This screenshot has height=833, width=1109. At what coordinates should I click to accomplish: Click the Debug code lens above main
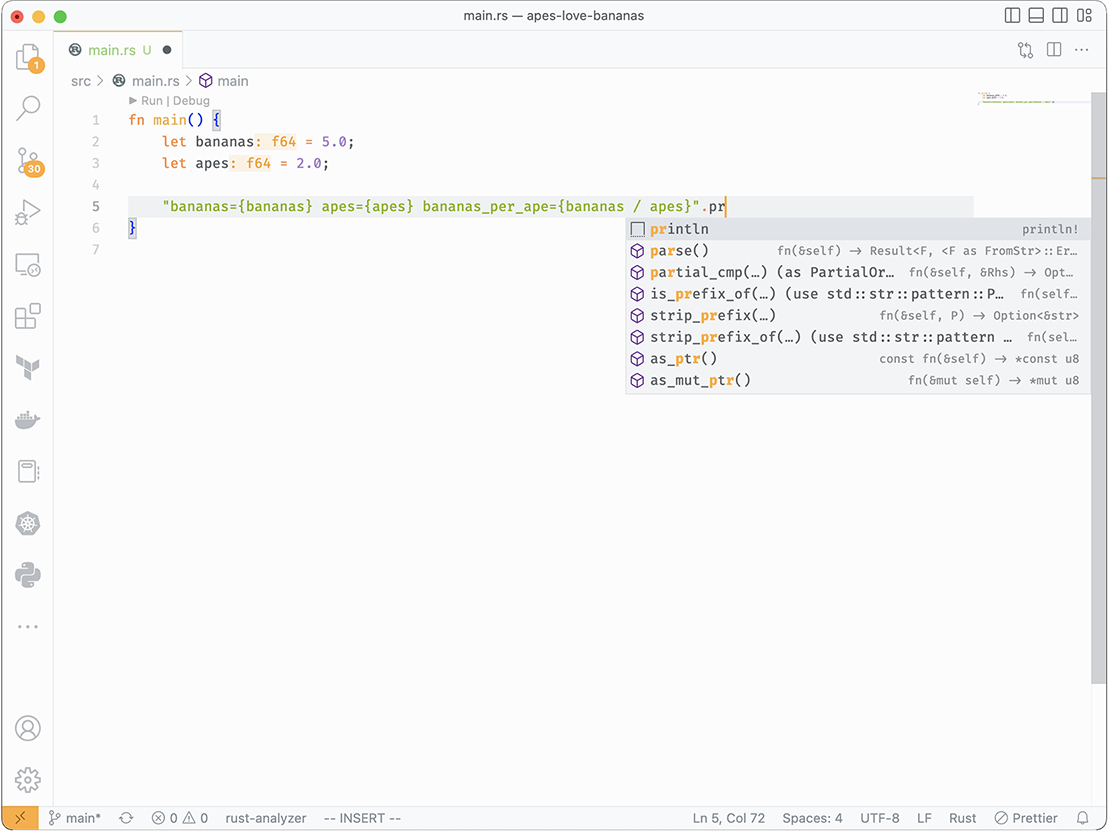tap(191, 101)
